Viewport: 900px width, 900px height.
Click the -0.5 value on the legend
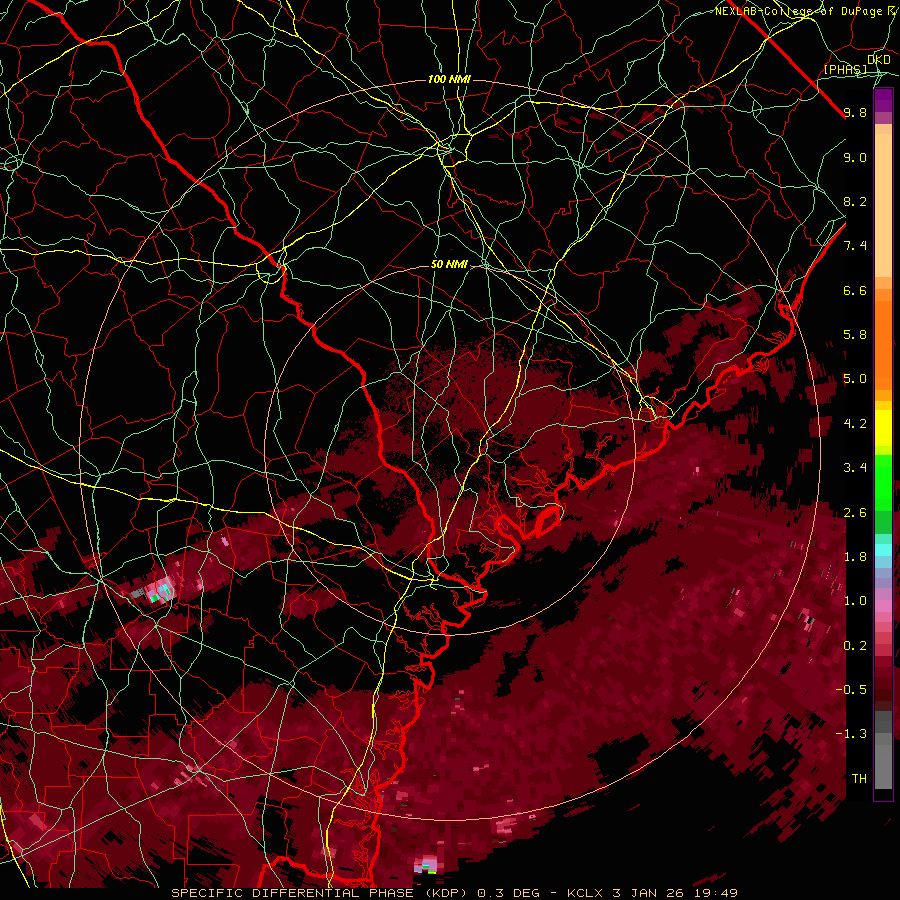click(851, 690)
